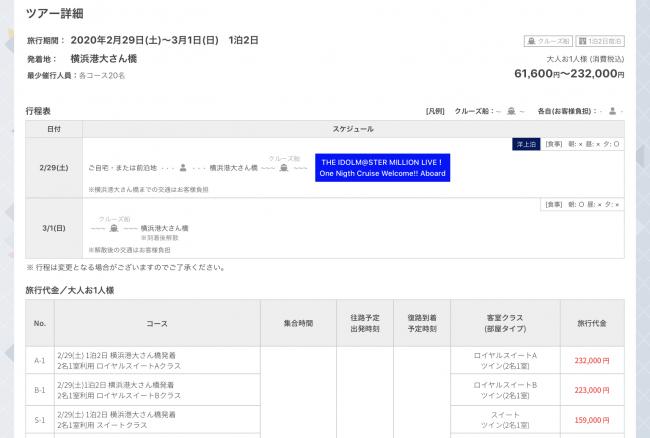Click the 往路予定出発時刻 column header

pyautogui.click(x=365, y=323)
